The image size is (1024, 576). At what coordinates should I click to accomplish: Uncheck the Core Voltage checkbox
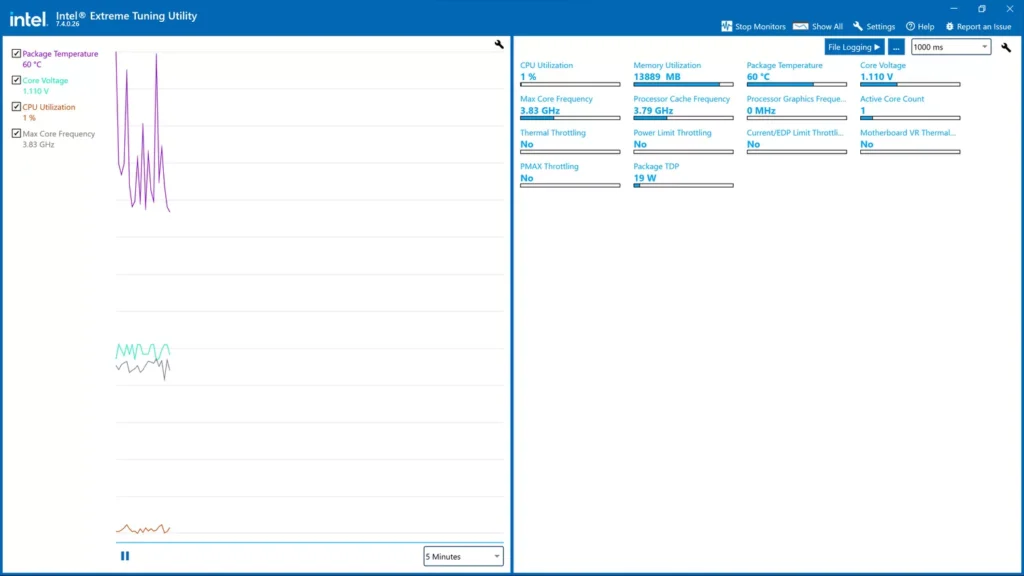(16, 80)
